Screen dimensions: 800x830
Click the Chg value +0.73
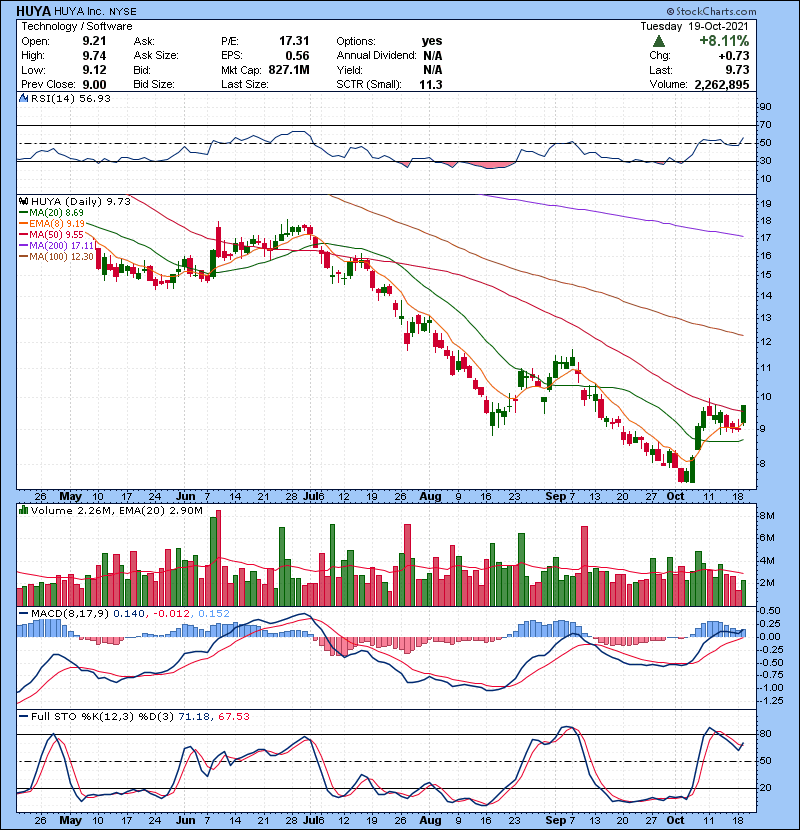point(733,56)
